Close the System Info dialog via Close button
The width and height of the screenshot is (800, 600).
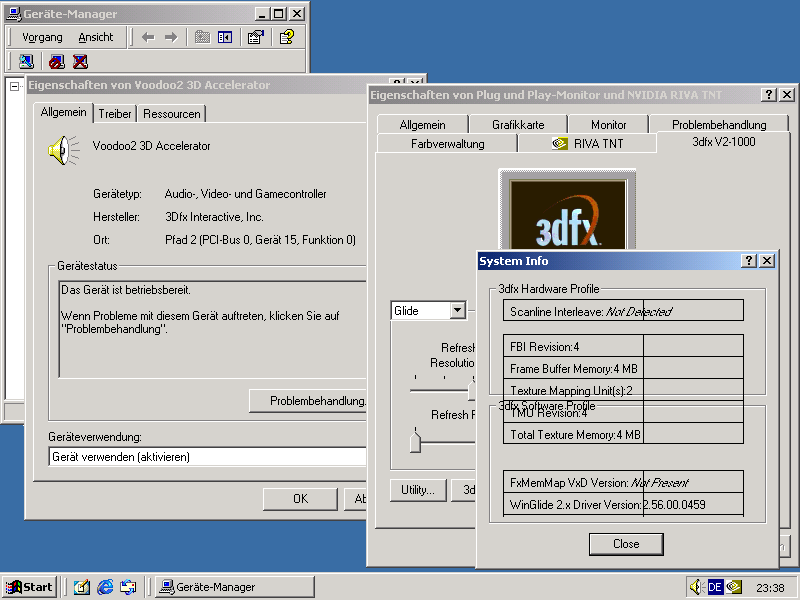pyautogui.click(x=625, y=544)
